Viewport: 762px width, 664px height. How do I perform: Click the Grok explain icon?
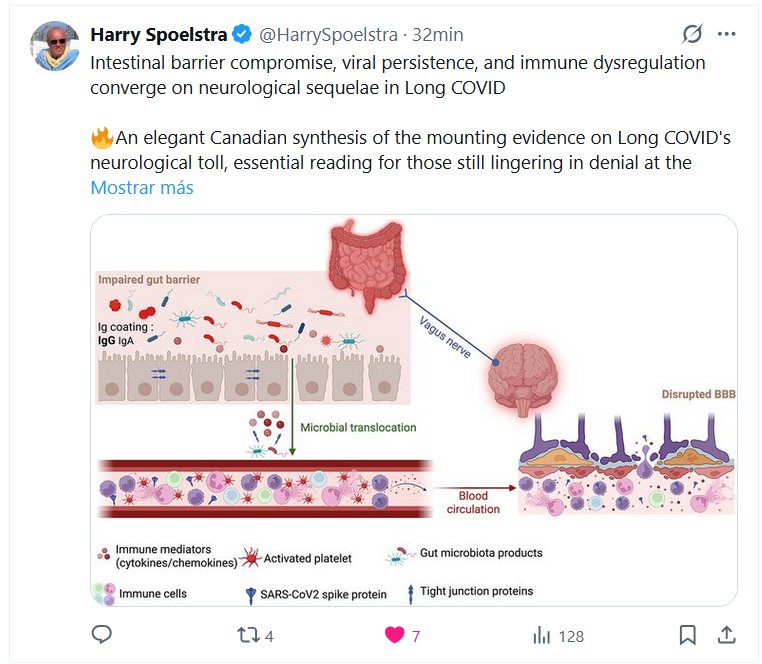coord(692,34)
